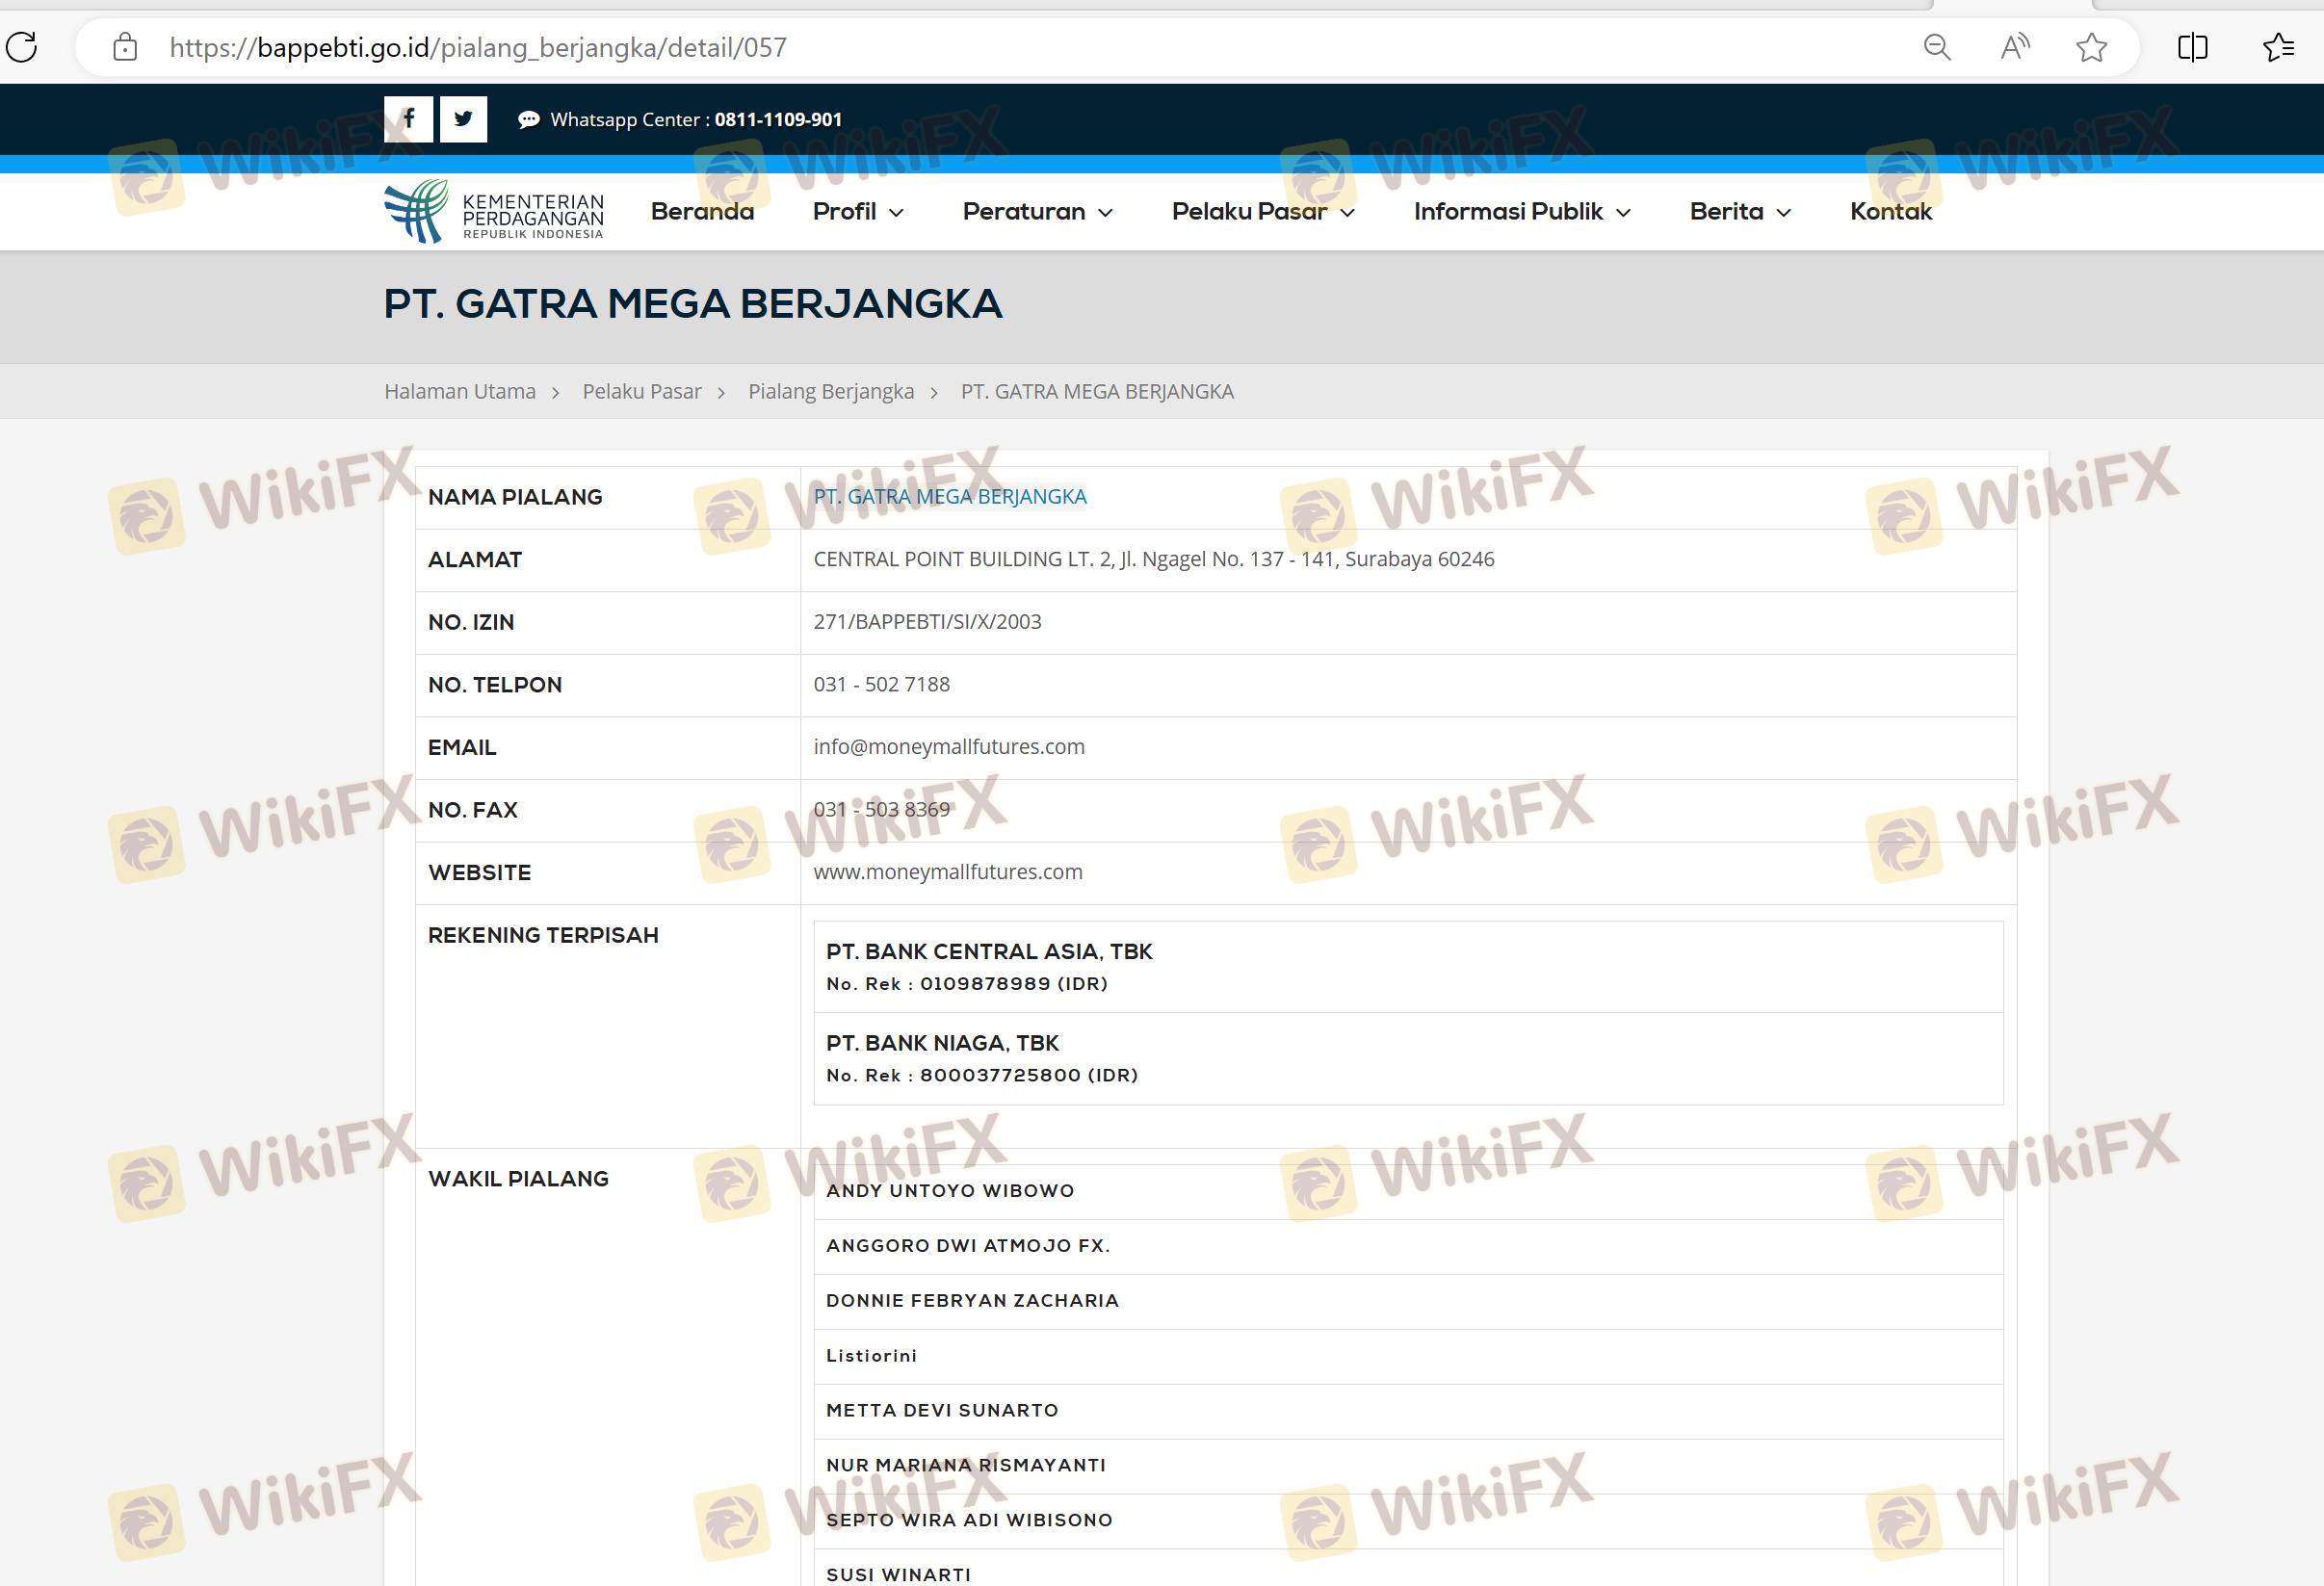The image size is (2324, 1586).
Task: Expand the Peraturan dropdown menu
Action: point(1037,212)
